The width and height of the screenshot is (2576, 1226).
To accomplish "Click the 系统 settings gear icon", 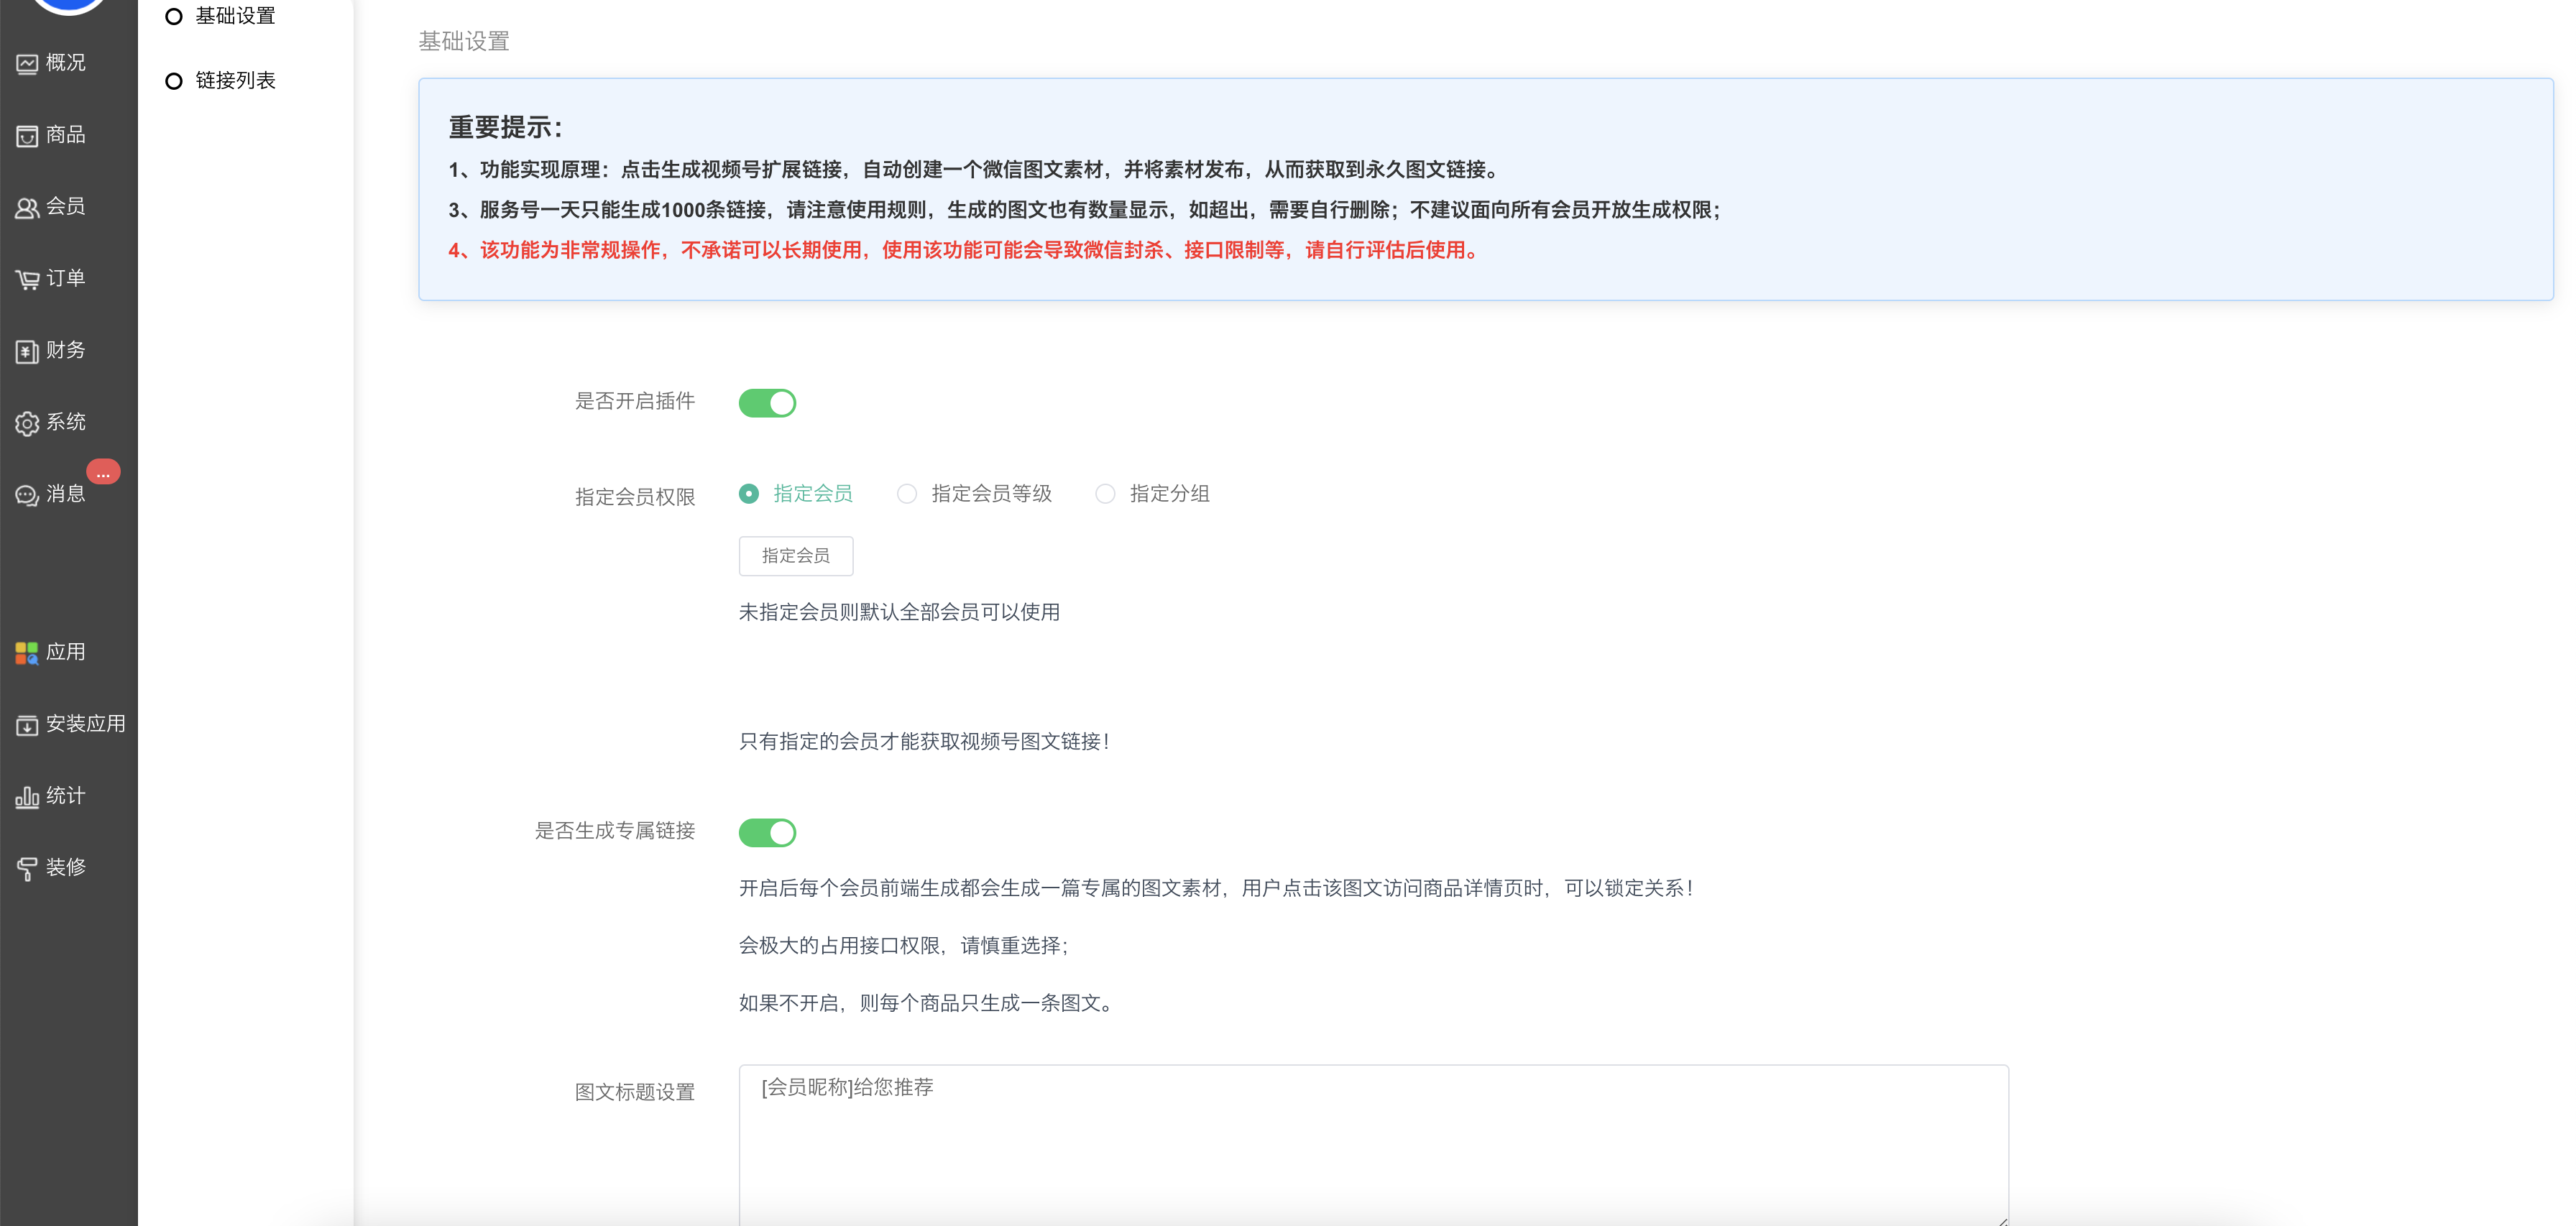I will coord(27,423).
